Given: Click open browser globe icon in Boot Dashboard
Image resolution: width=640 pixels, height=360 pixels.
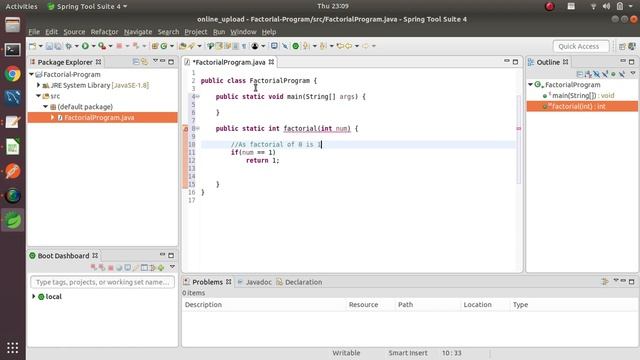Looking at the screenshot, I should pyautogui.click(x=119, y=268).
